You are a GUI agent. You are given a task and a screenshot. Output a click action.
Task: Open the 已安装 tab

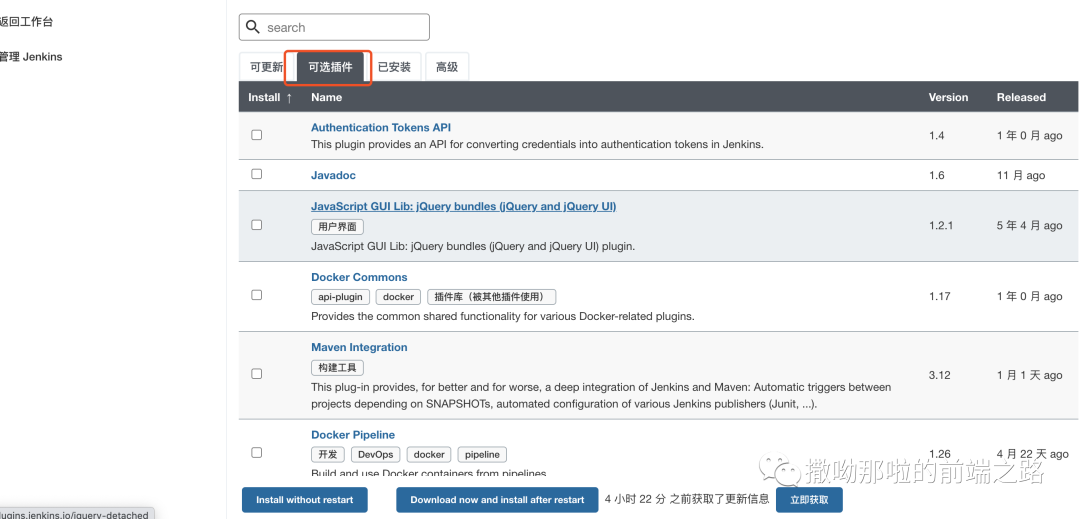pos(394,67)
